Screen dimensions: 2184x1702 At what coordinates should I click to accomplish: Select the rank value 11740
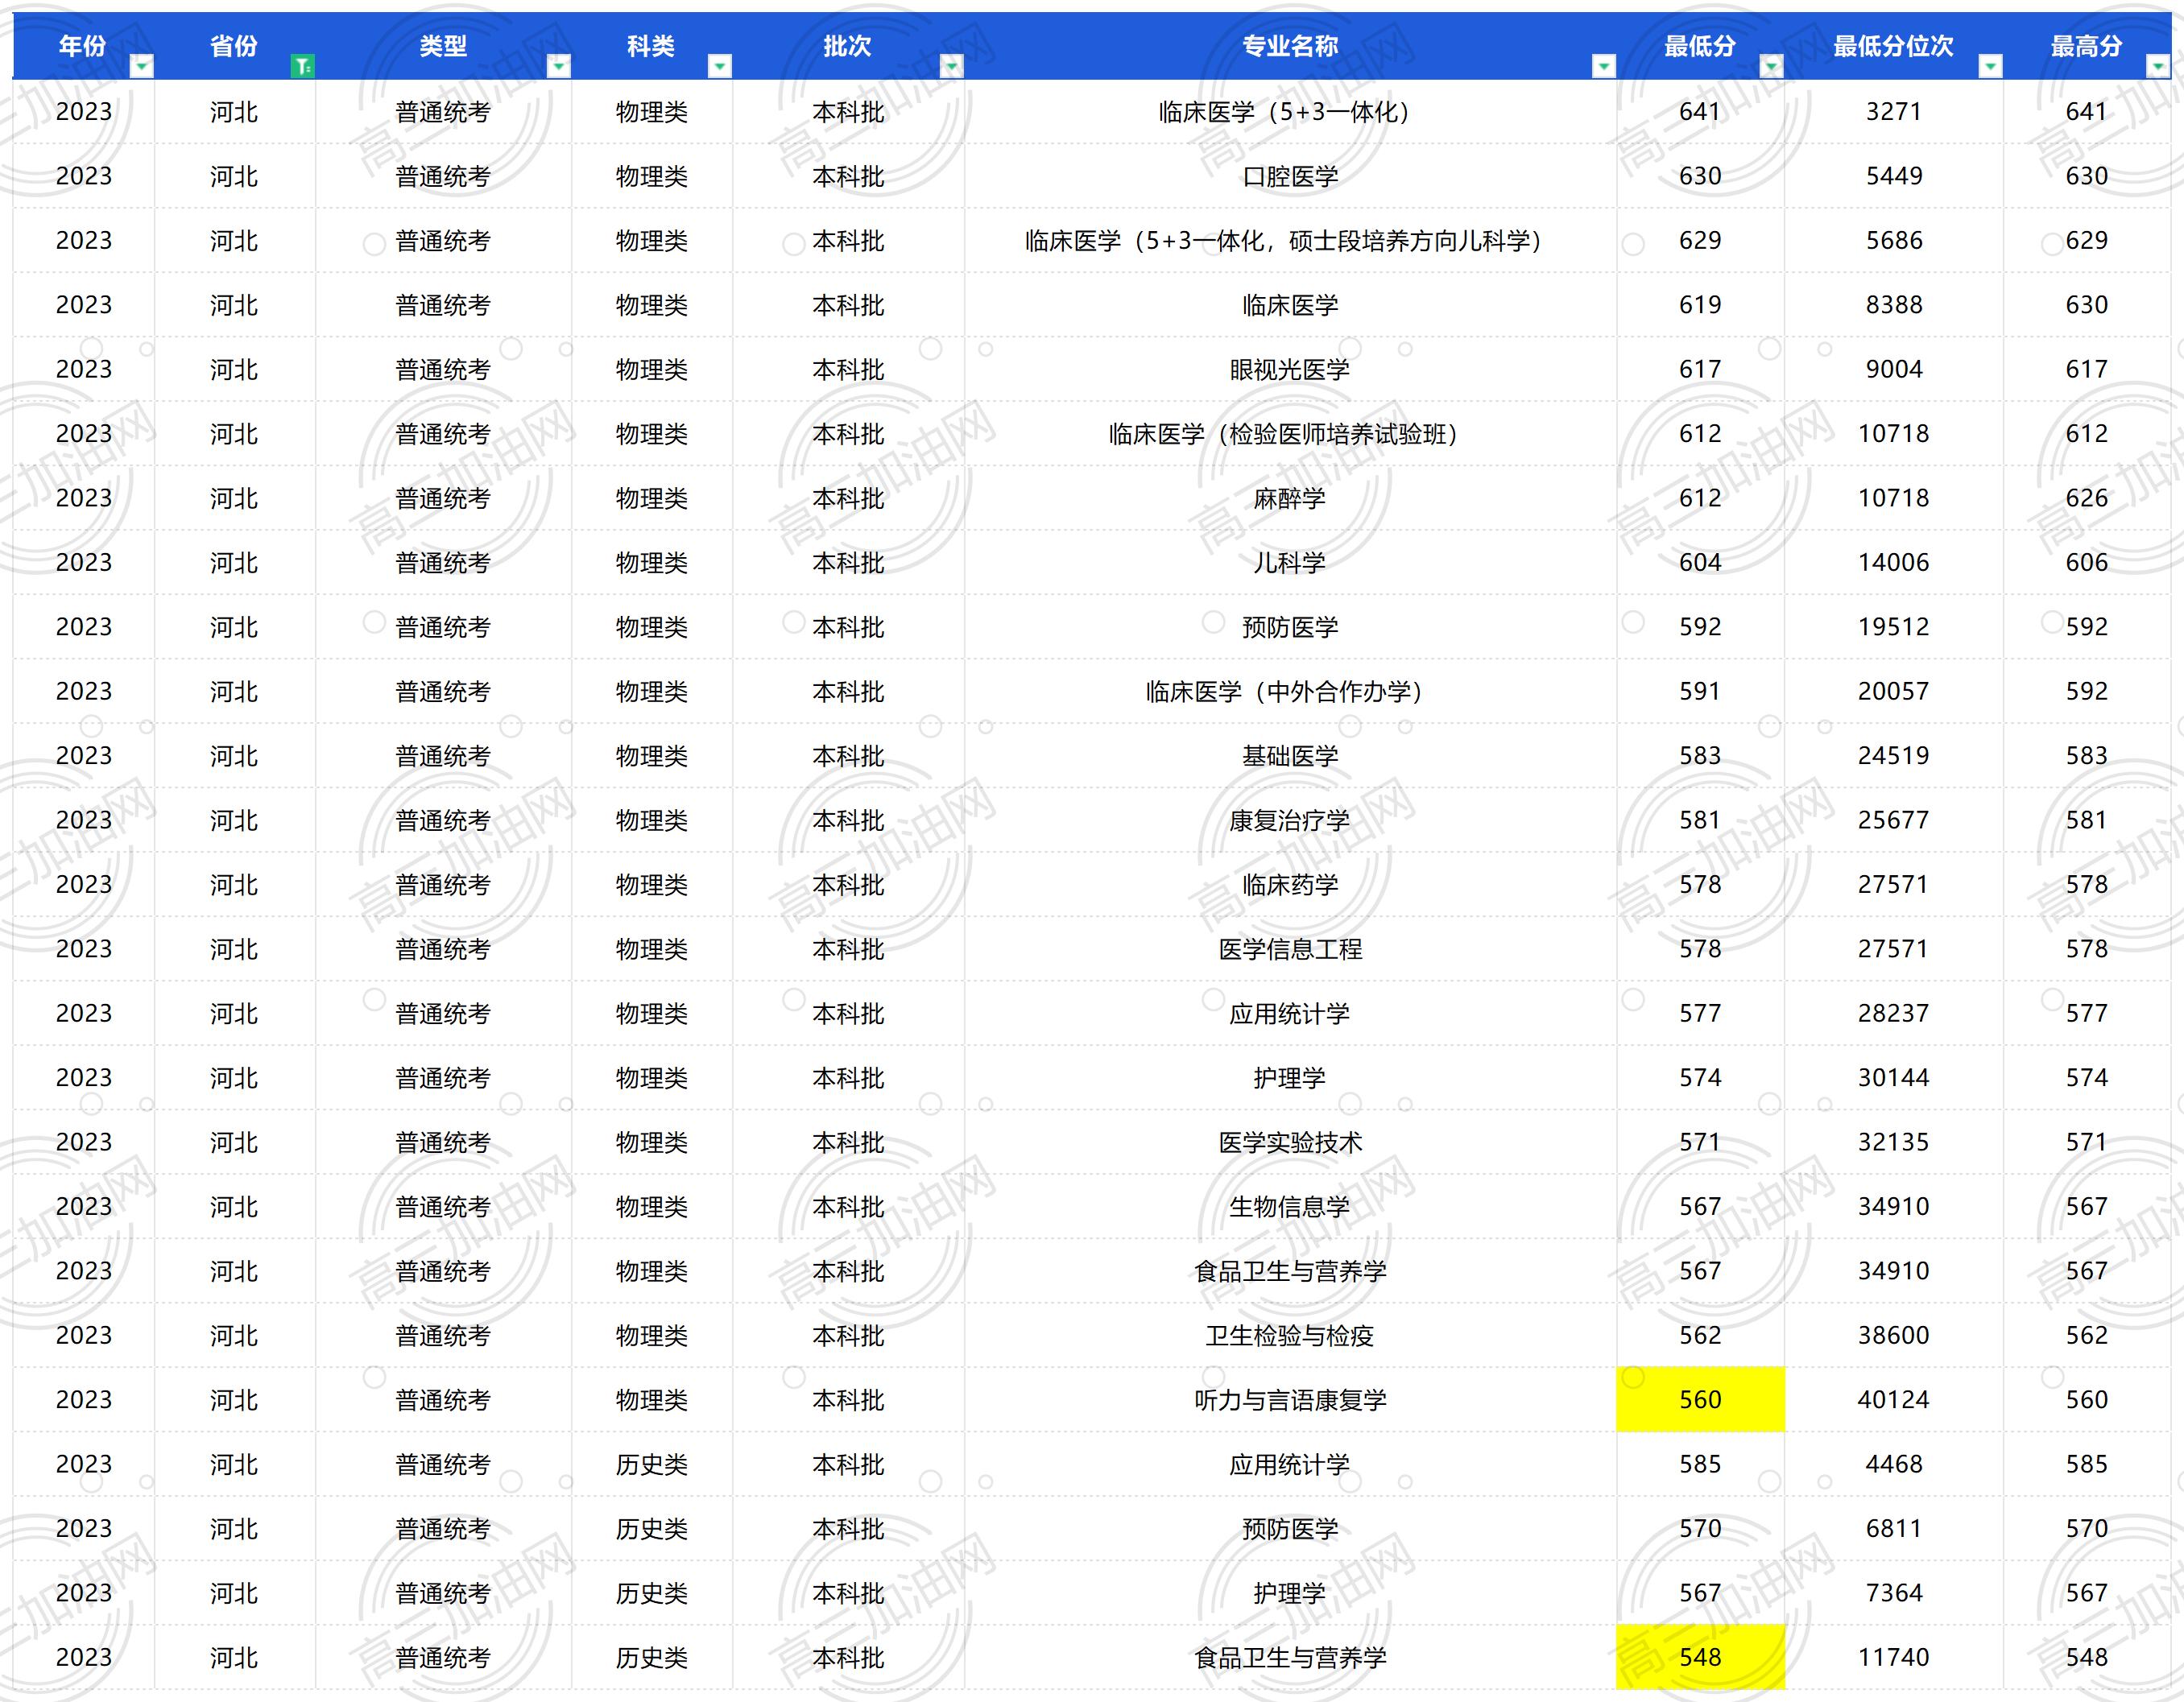tap(1894, 1658)
